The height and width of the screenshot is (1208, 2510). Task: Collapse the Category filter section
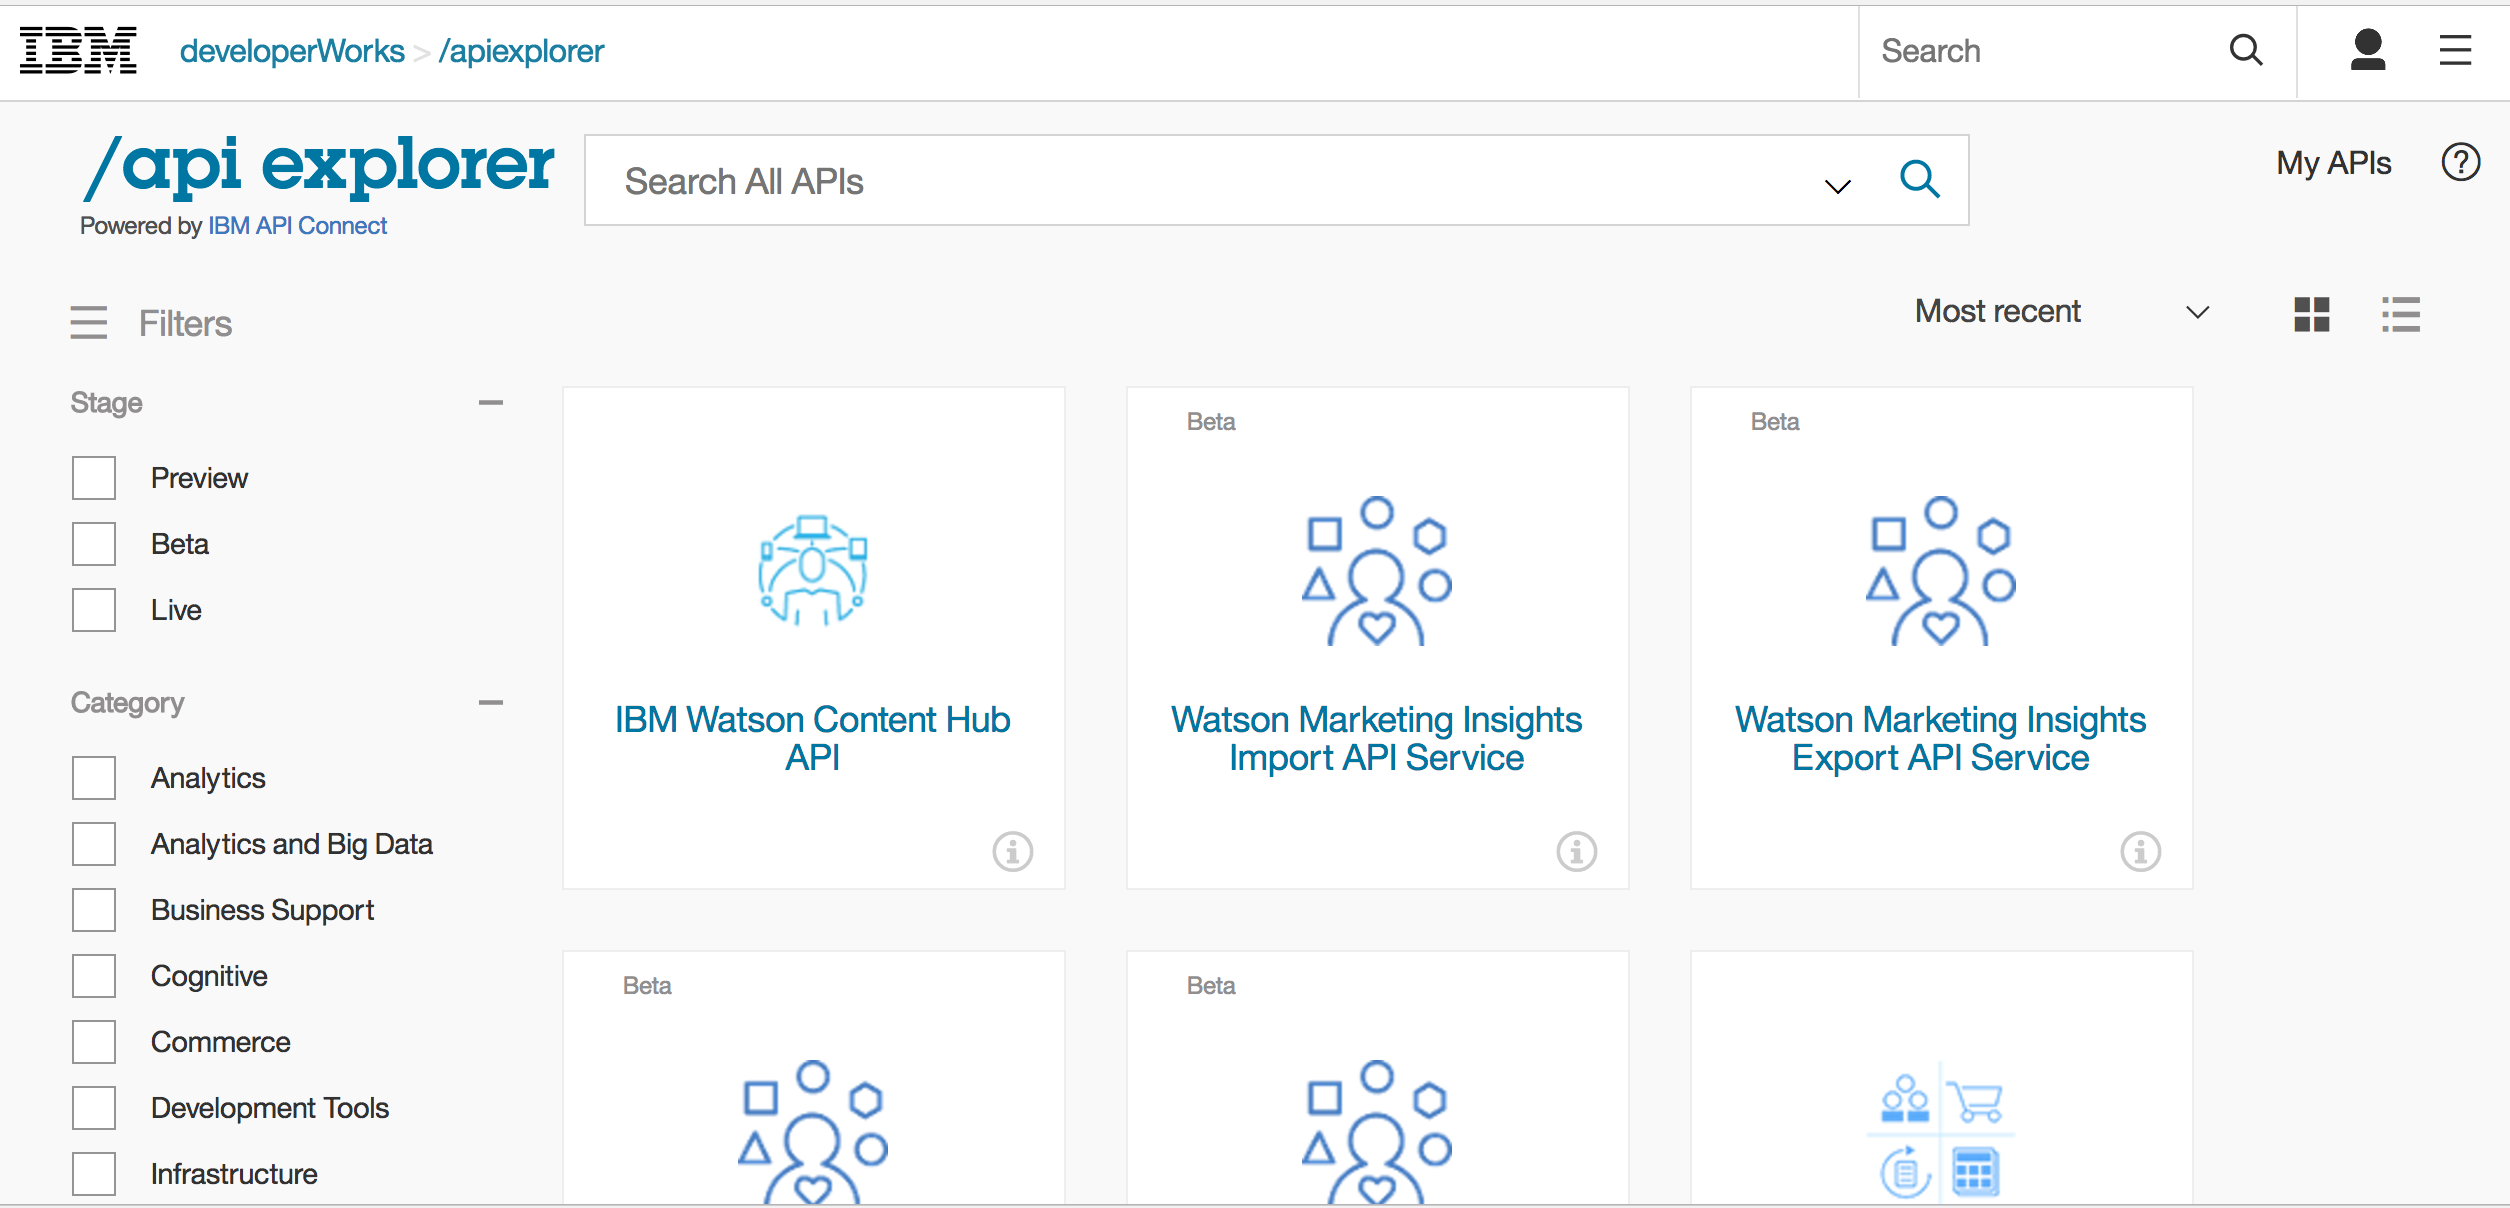(x=491, y=703)
